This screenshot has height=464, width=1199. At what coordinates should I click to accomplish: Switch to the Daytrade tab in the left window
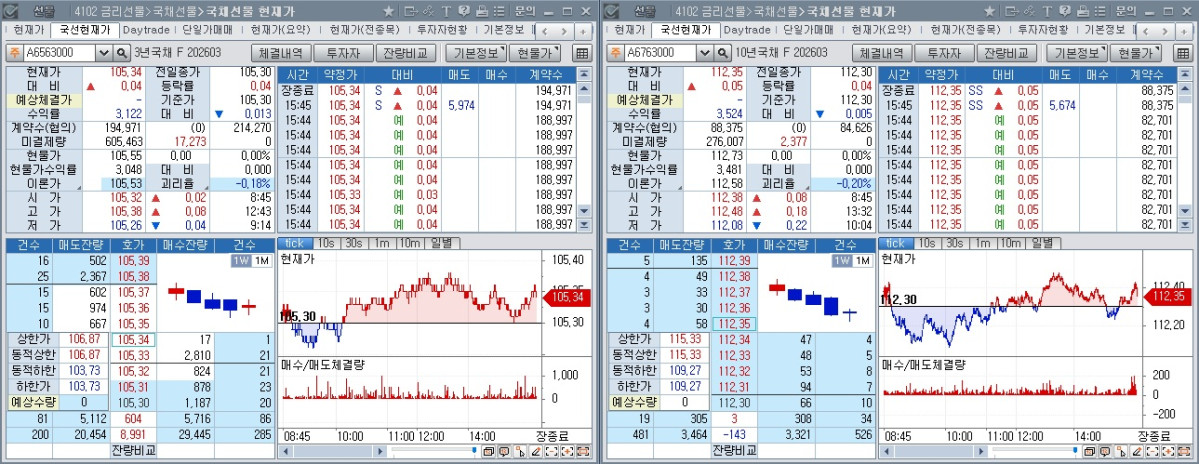(x=148, y=30)
